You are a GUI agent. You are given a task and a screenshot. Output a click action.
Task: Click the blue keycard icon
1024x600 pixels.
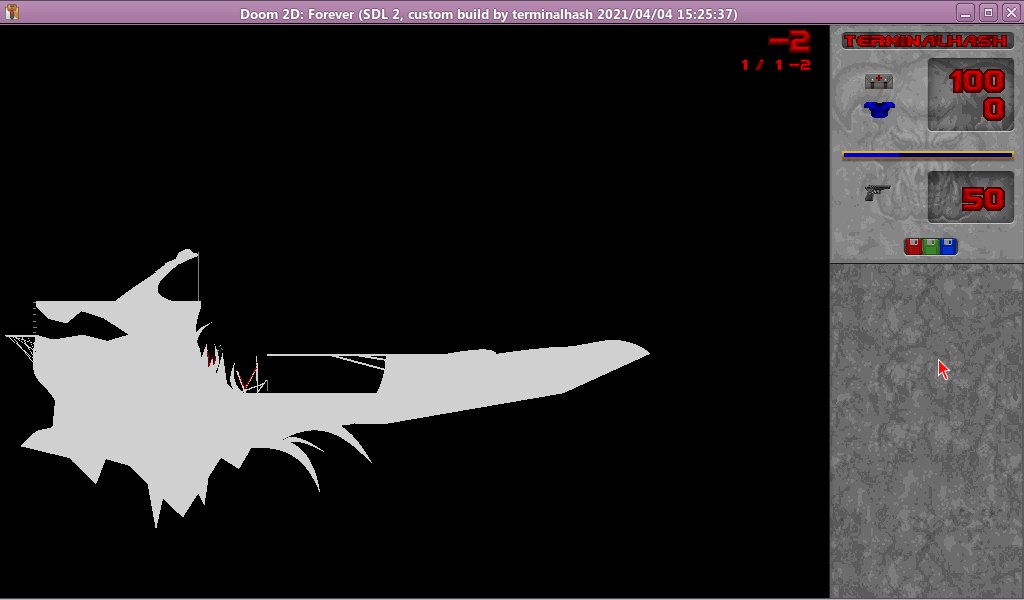(948, 246)
